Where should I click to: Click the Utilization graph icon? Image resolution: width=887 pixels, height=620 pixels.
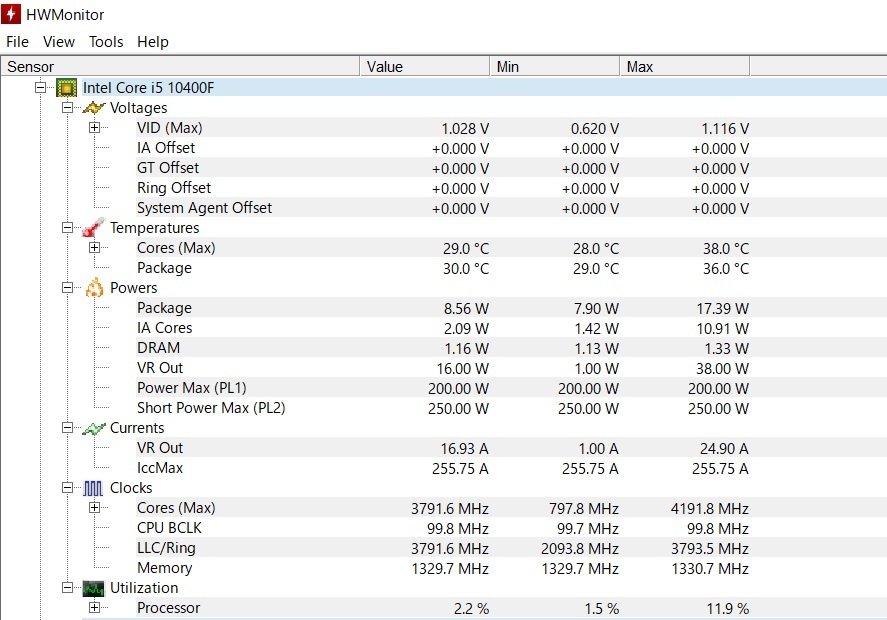[x=94, y=588]
